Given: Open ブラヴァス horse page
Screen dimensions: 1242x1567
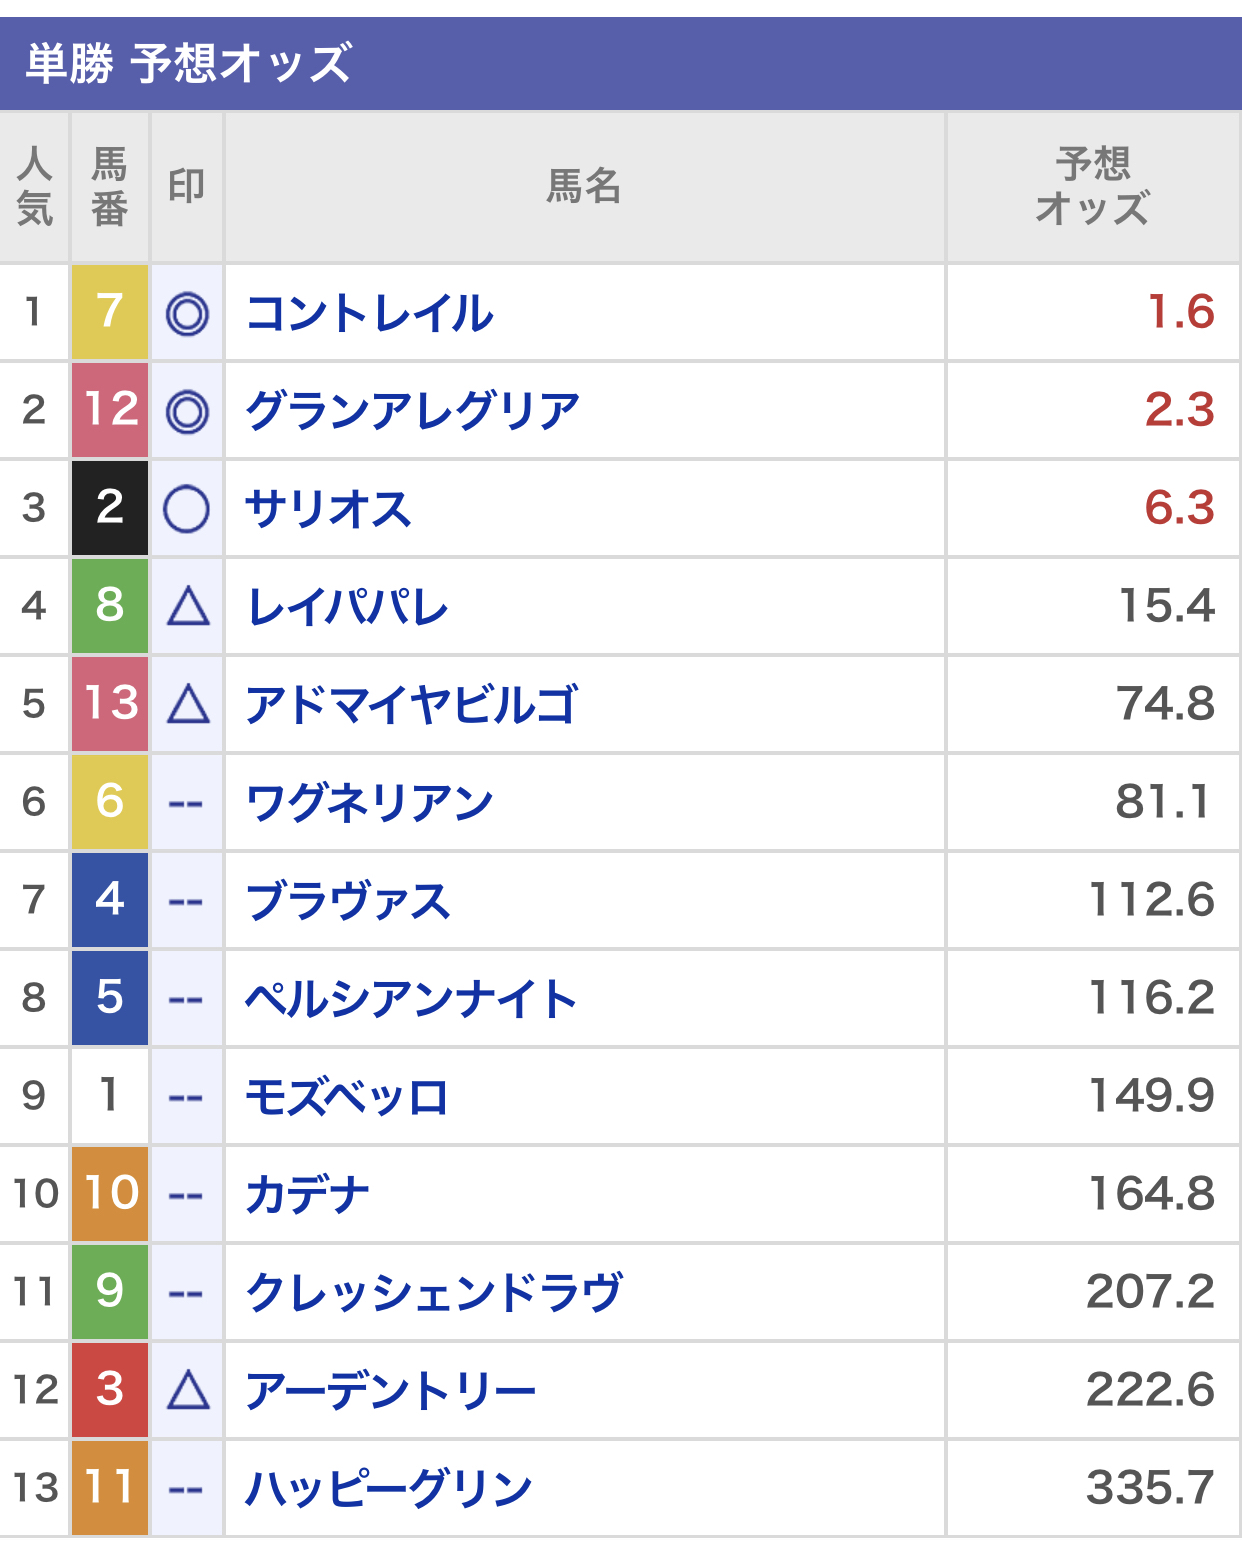Looking at the screenshot, I should 348,901.
